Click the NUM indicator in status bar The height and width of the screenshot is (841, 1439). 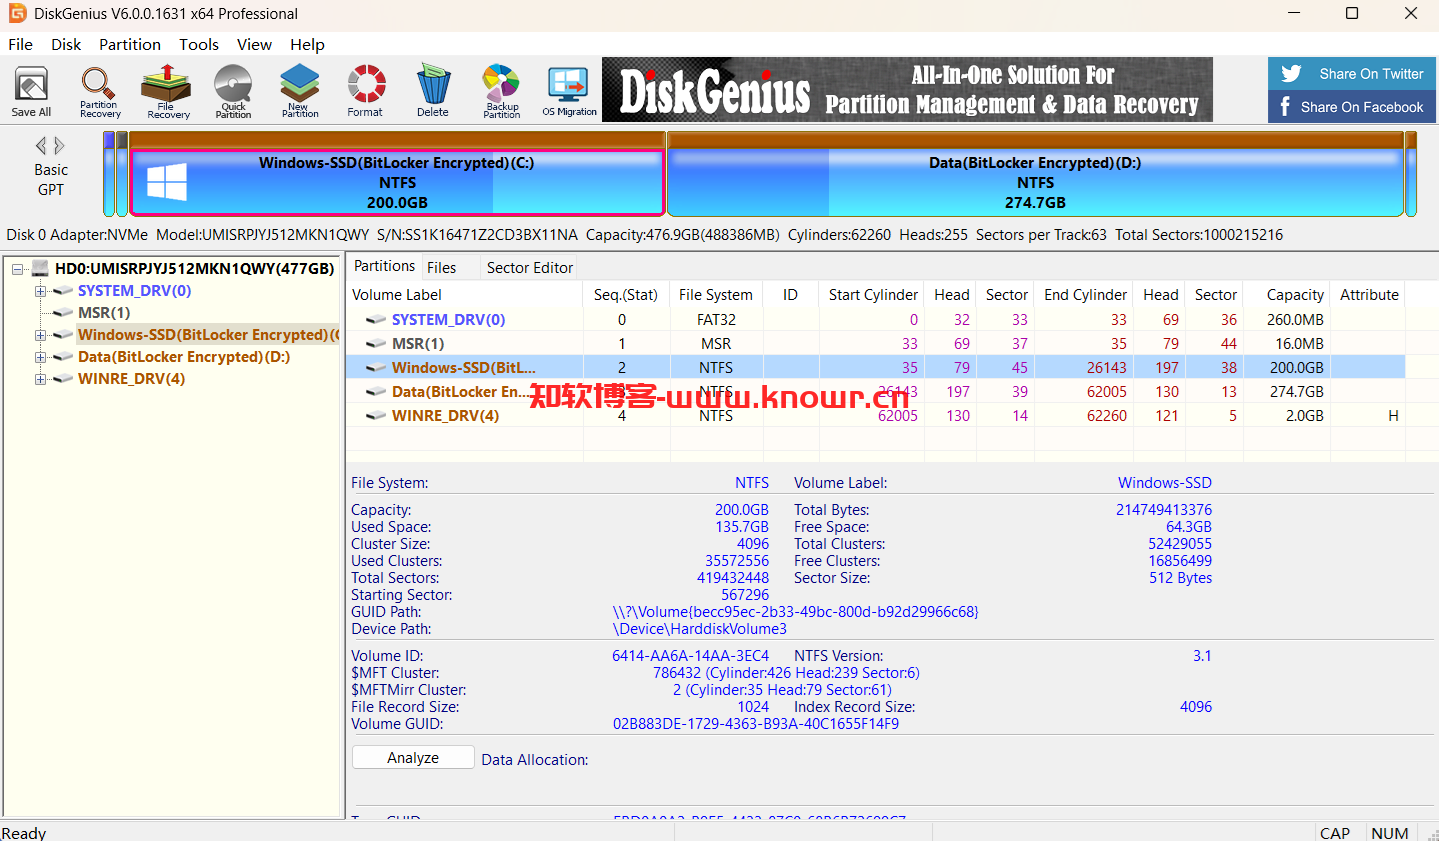[x=1390, y=833]
